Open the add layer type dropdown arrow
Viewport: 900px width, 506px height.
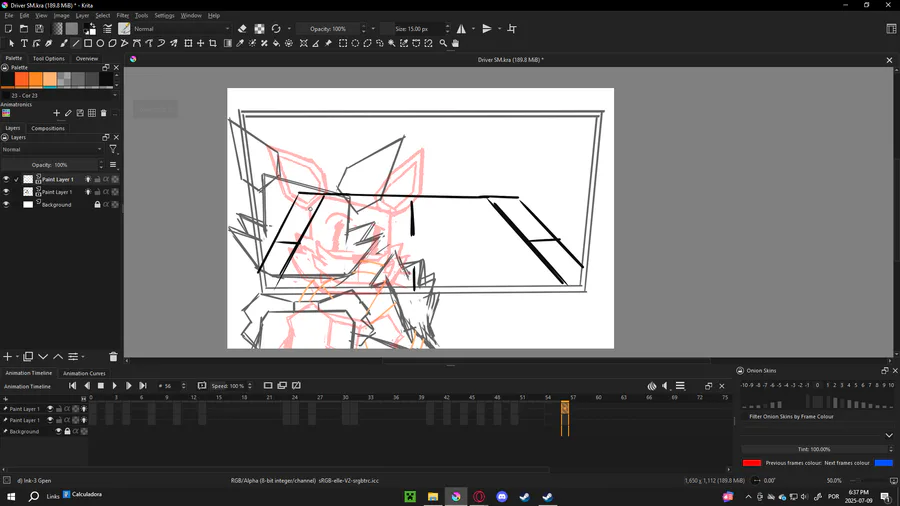coord(17,357)
